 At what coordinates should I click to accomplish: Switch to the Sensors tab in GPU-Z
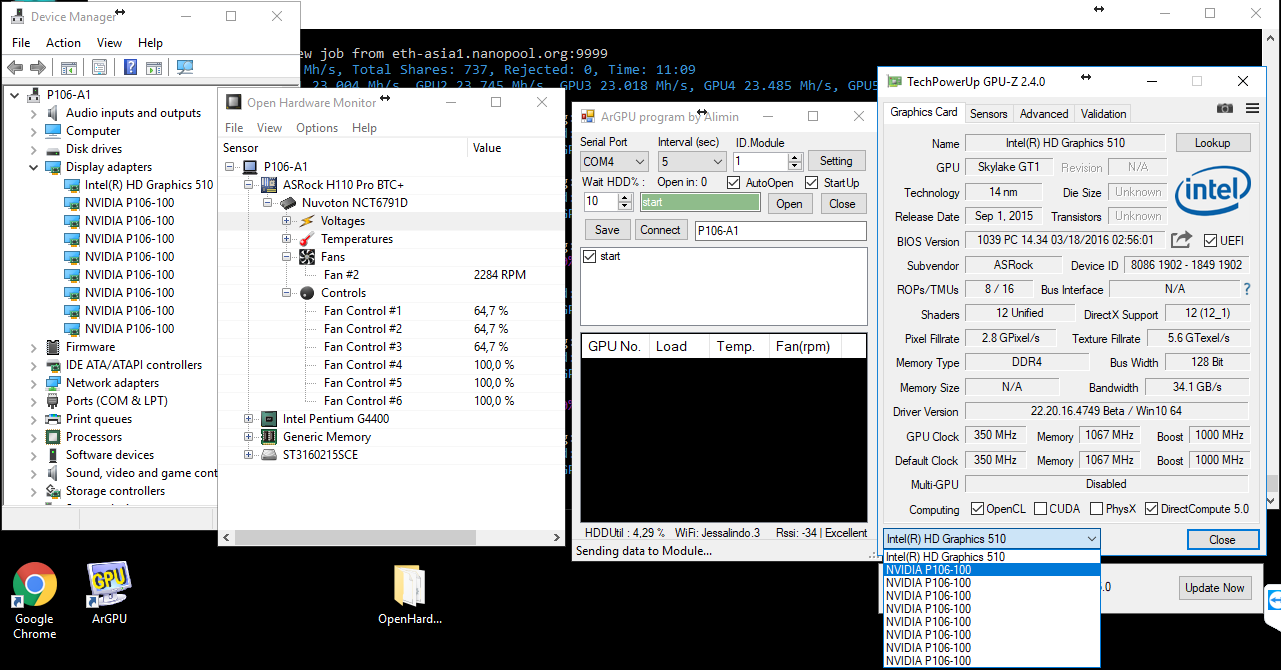988,114
